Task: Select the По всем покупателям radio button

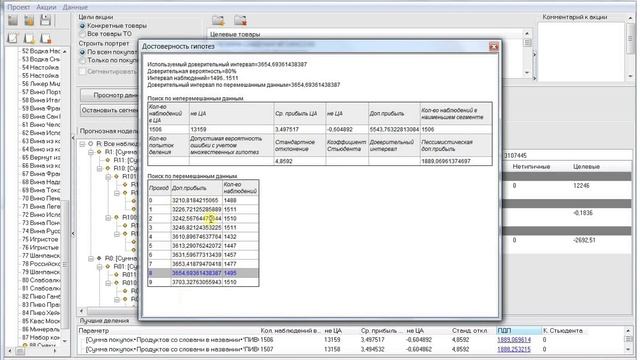Action: tap(82, 52)
